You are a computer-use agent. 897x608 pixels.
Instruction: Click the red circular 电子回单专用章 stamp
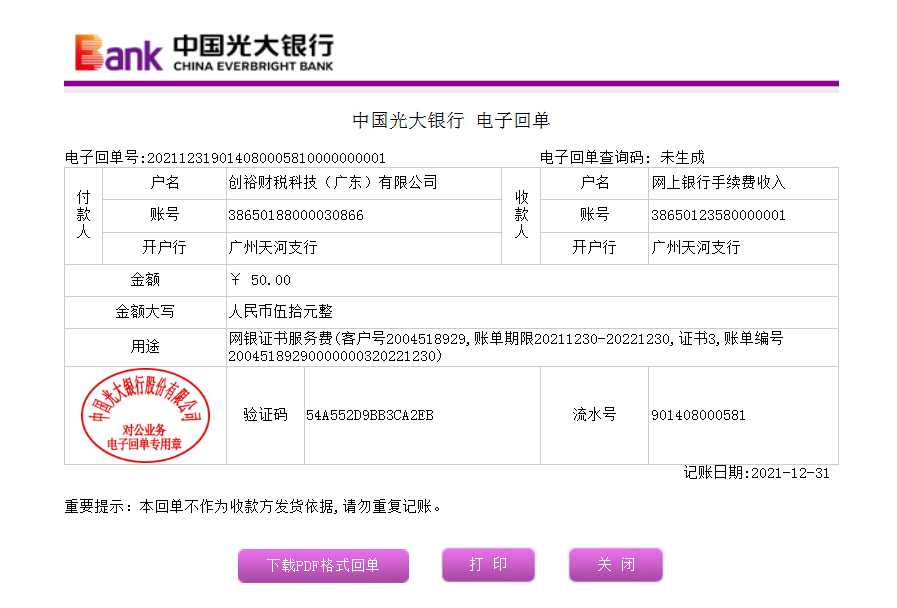[145, 415]
